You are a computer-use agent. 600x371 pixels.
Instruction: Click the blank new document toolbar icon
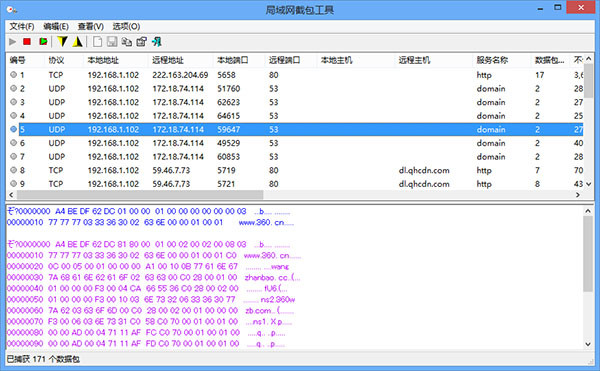click(98, 42)
